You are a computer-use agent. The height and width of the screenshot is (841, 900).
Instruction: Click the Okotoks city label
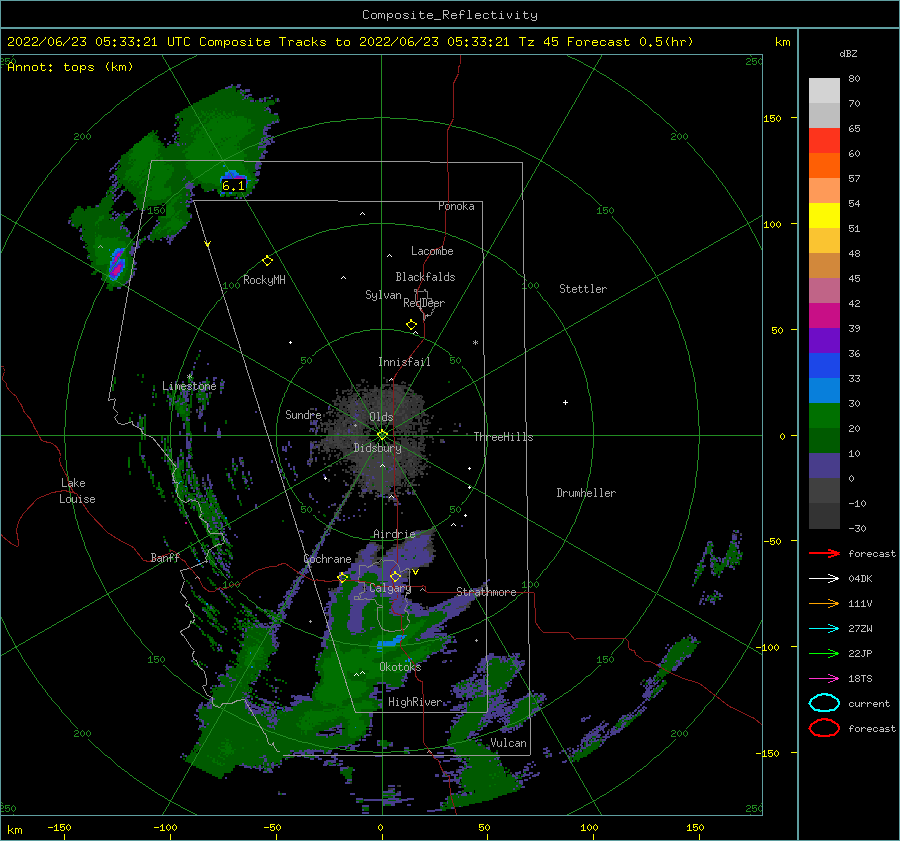[x=400, y=667]
